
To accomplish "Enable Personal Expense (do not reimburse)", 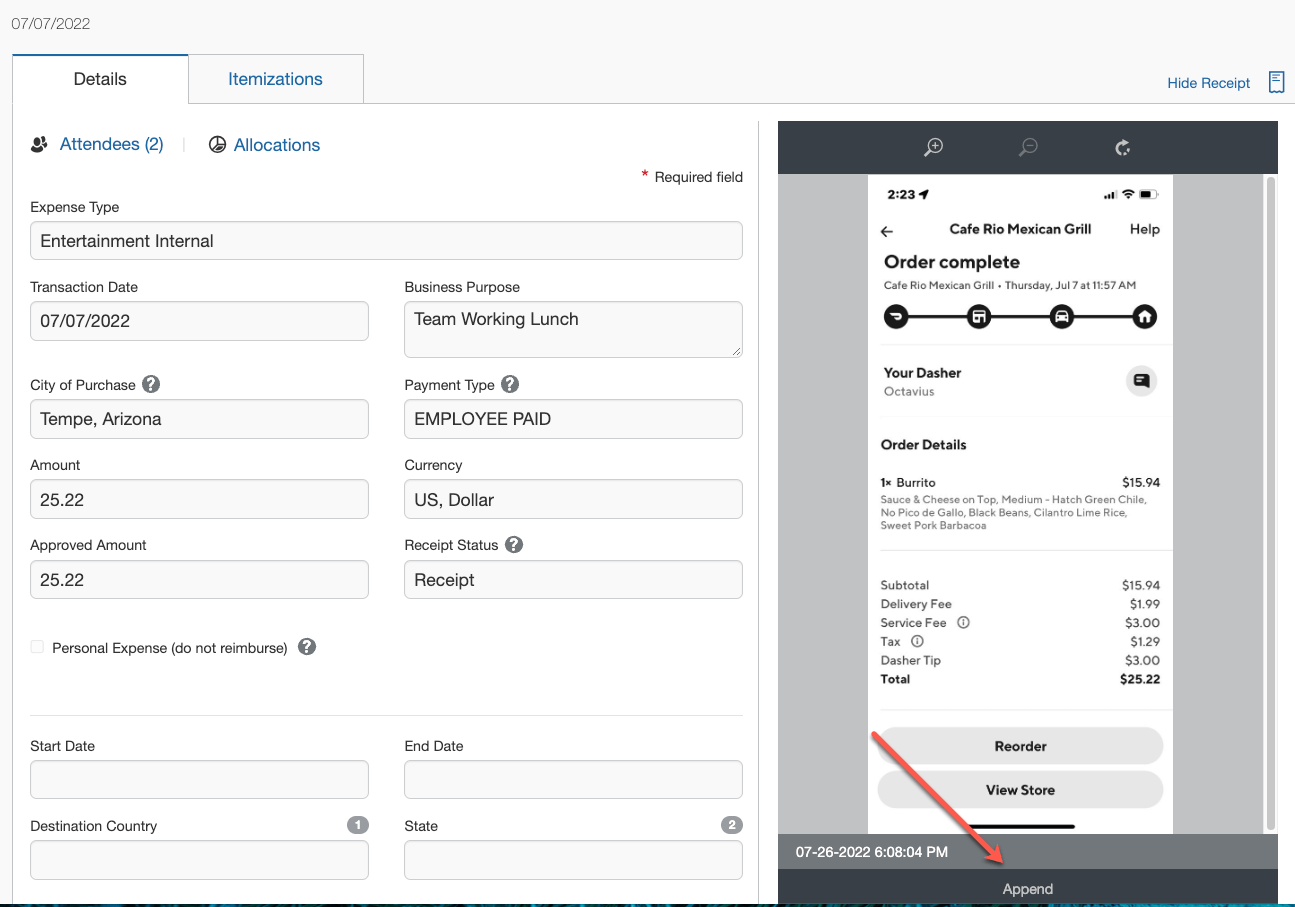I will 37,646.
